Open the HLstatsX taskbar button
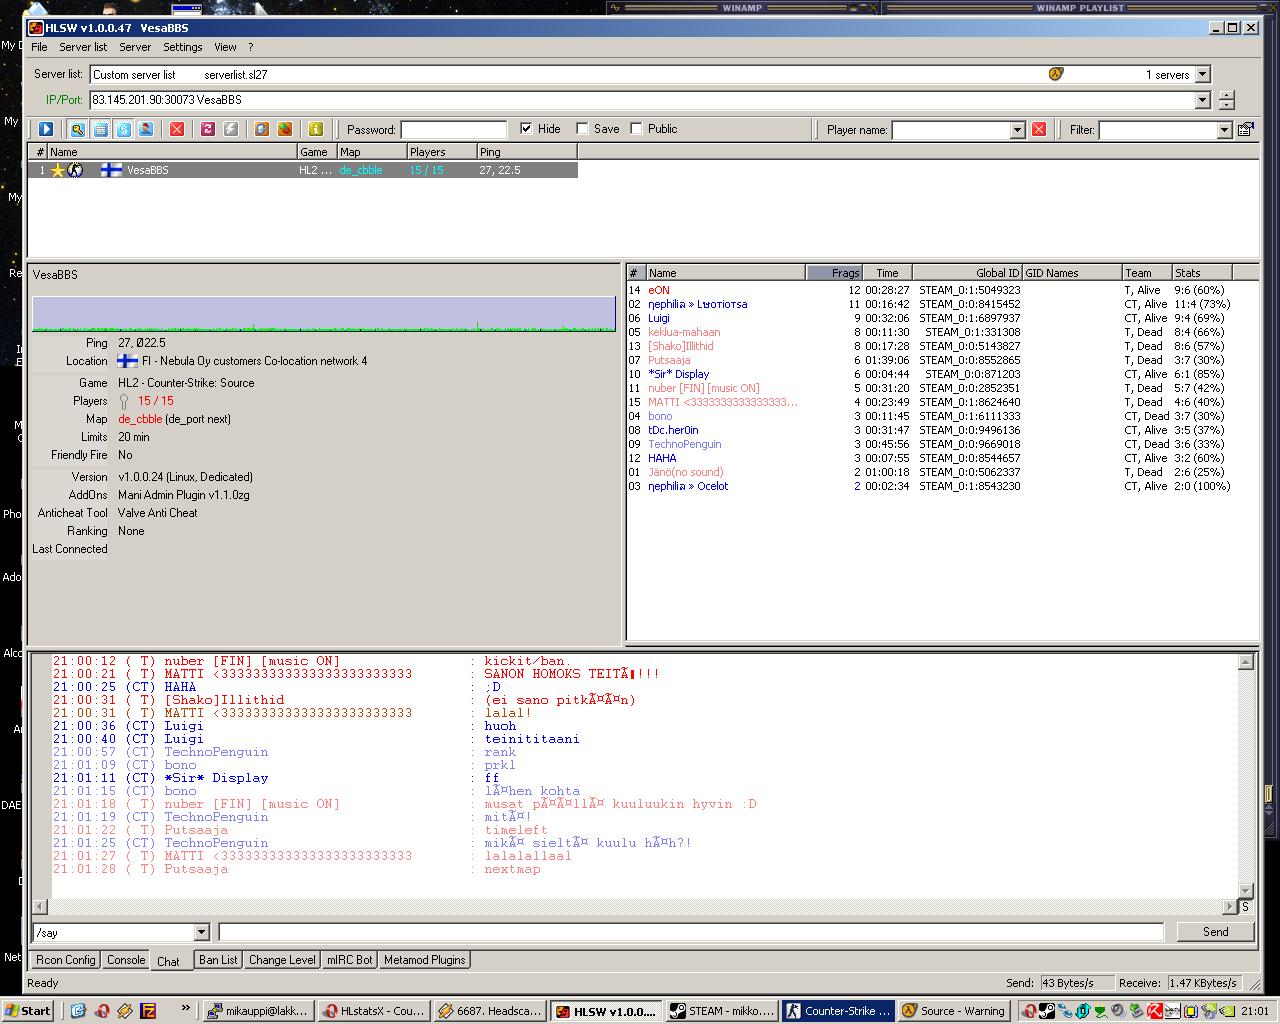 [374, 1011]
